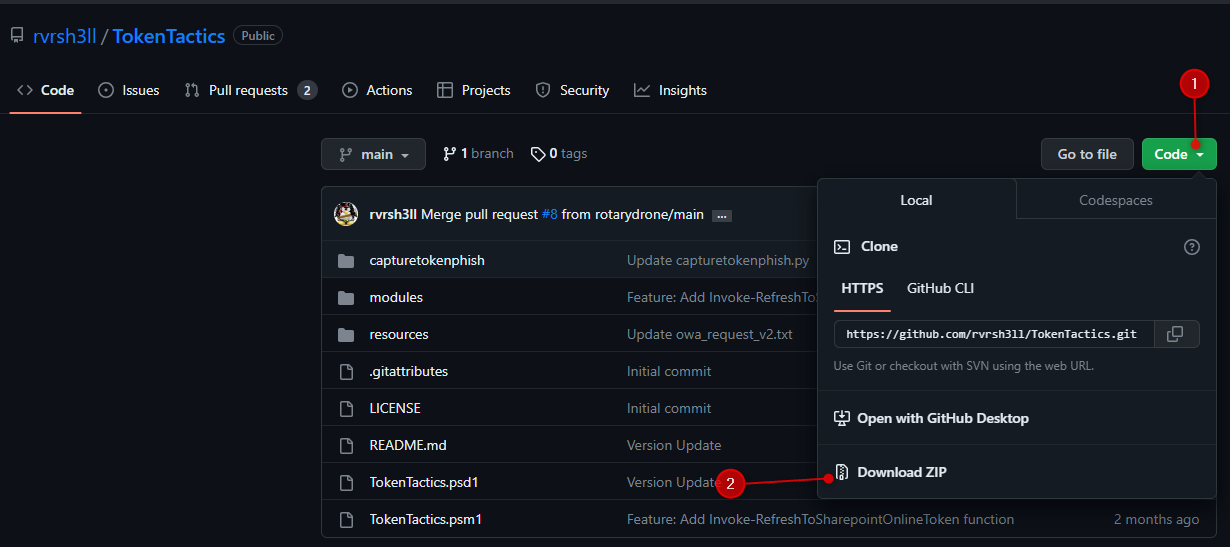
Task: Select the HTTPS clone option
Action: (x=862, y=288)
